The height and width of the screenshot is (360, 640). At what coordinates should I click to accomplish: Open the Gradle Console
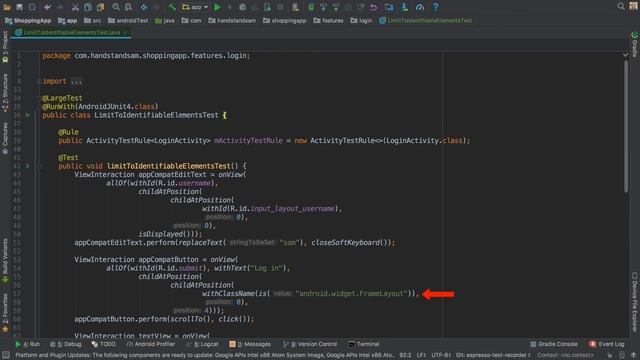pos(553,344)
